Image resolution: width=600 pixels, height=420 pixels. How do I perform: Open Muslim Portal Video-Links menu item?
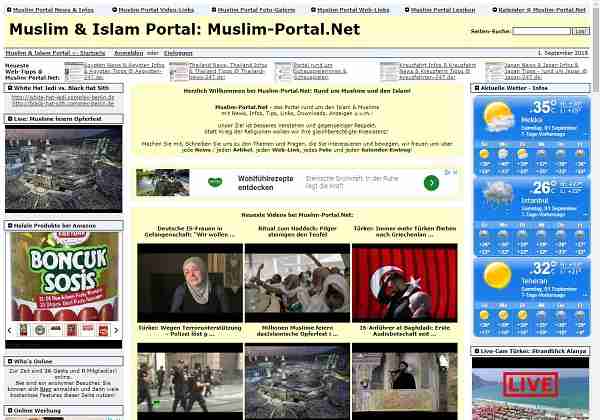point(156,10)
